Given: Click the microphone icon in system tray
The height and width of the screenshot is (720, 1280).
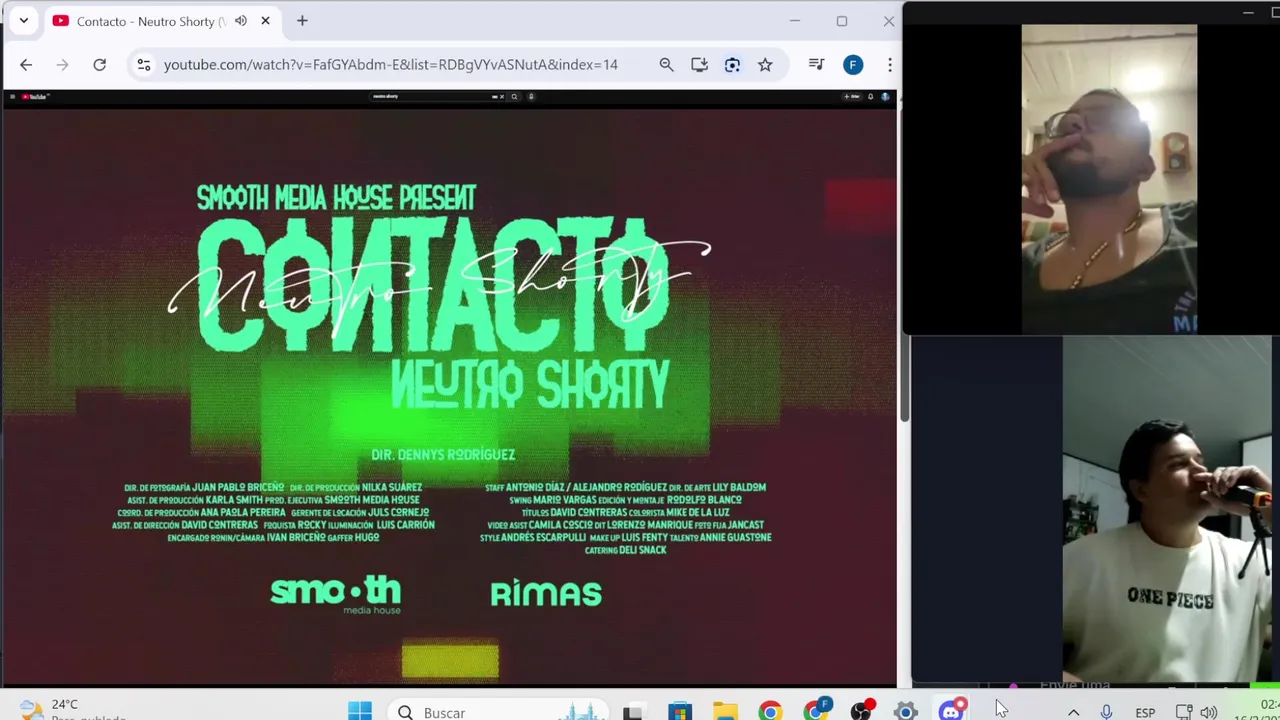Looking at the screenshot, I should coord(1106,712).
